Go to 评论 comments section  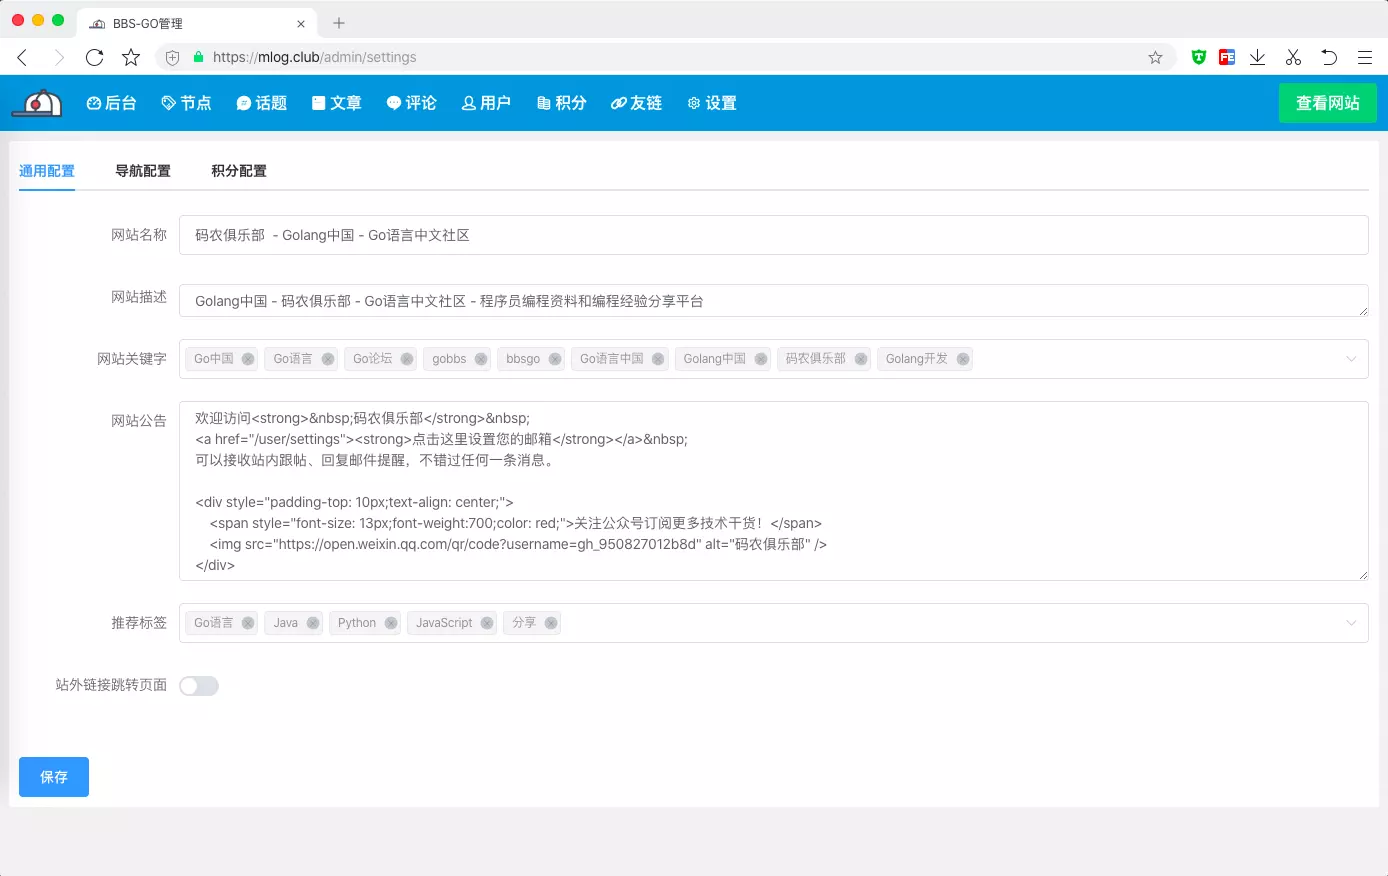(x=411, y=103)
